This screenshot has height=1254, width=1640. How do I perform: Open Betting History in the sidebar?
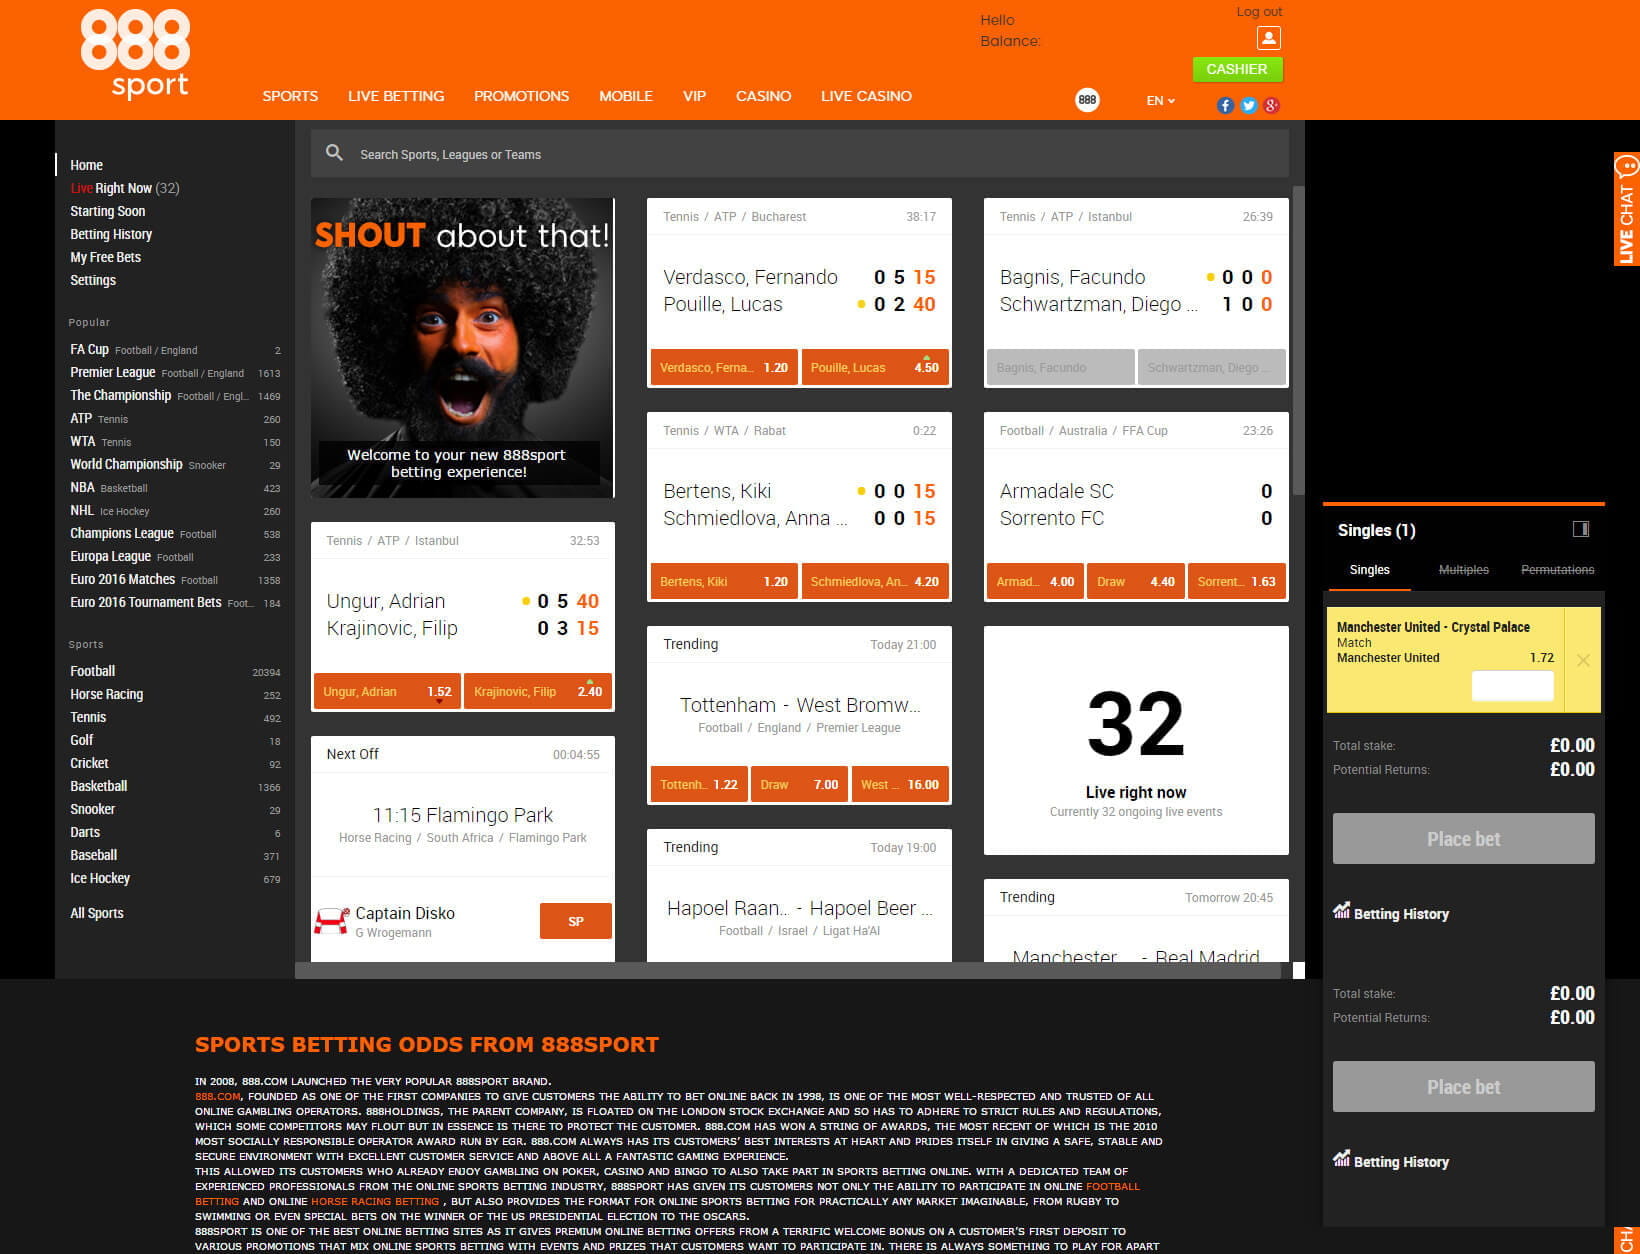pyautogui.click(x=111, y=234)
